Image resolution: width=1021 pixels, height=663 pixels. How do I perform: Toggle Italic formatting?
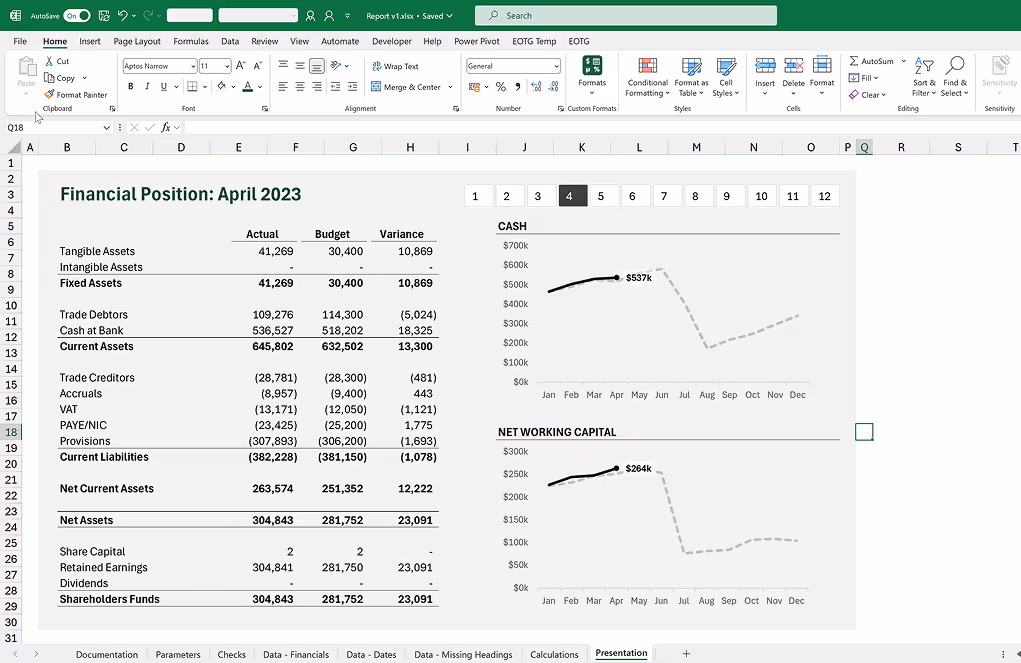pyautogui.click(x=147, y=86)
